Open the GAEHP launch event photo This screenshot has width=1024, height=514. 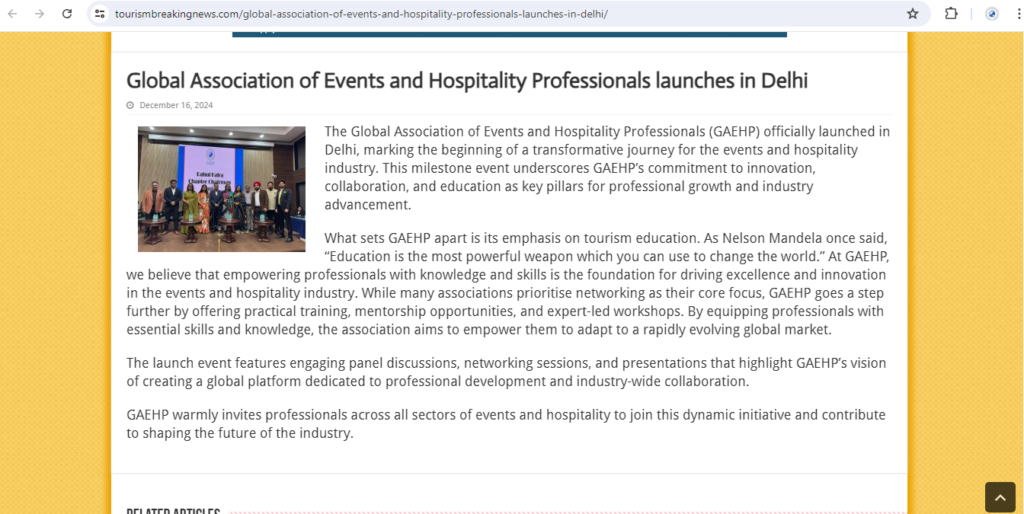click(221, 189)
